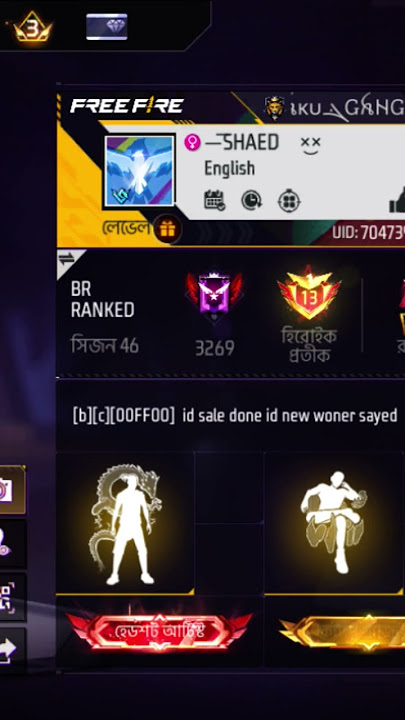Select the purple rank badge 3269

[x=214, y=296]
